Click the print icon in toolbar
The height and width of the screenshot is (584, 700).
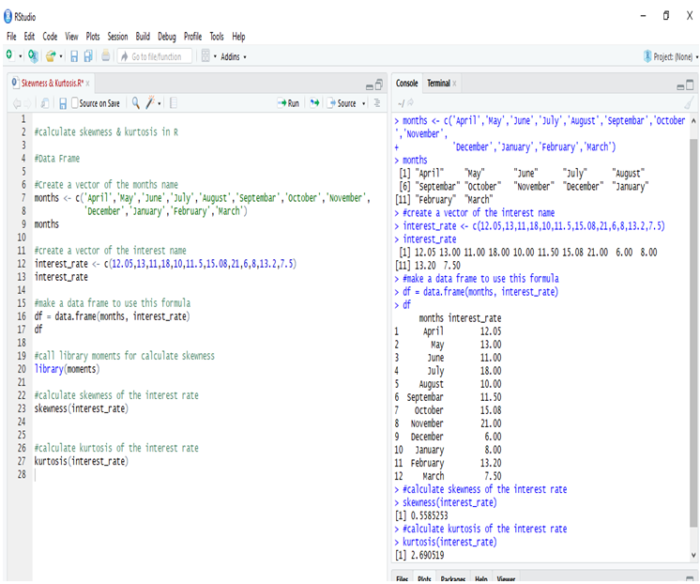click(x=105, y=56)
